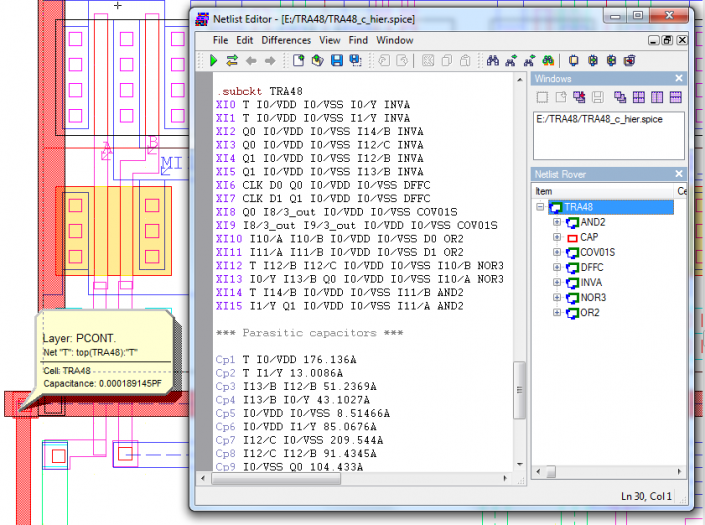This screenshot has height=525, width=705.
Task: Expand the DFFC tree node
Action: pos(557,268)
